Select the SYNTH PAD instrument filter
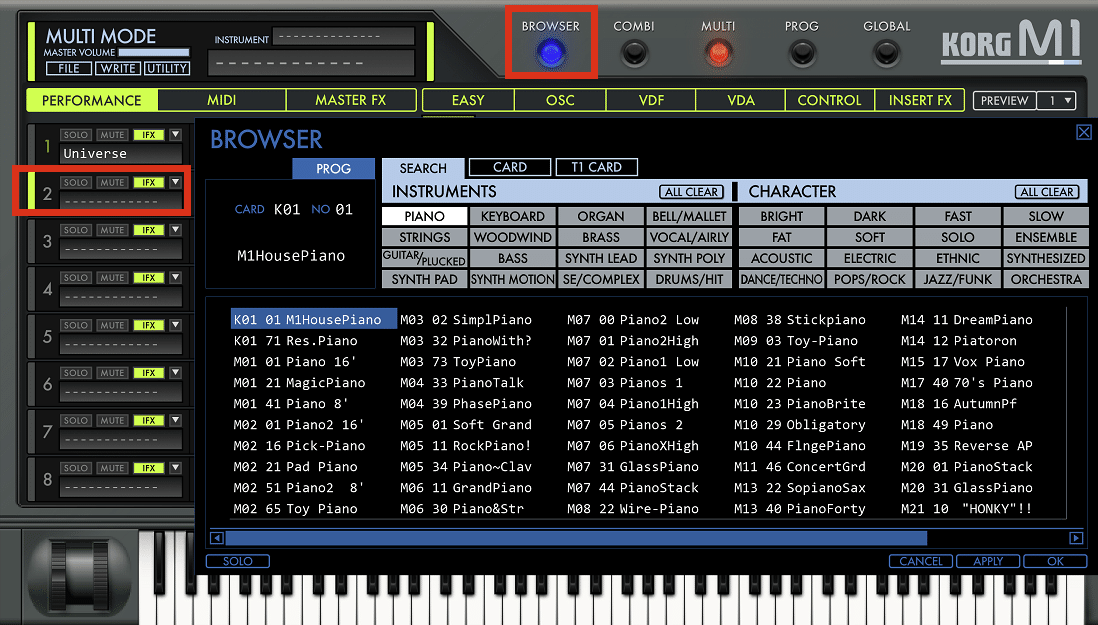Viewport: 1098px width, 625px height. (424, 279)
